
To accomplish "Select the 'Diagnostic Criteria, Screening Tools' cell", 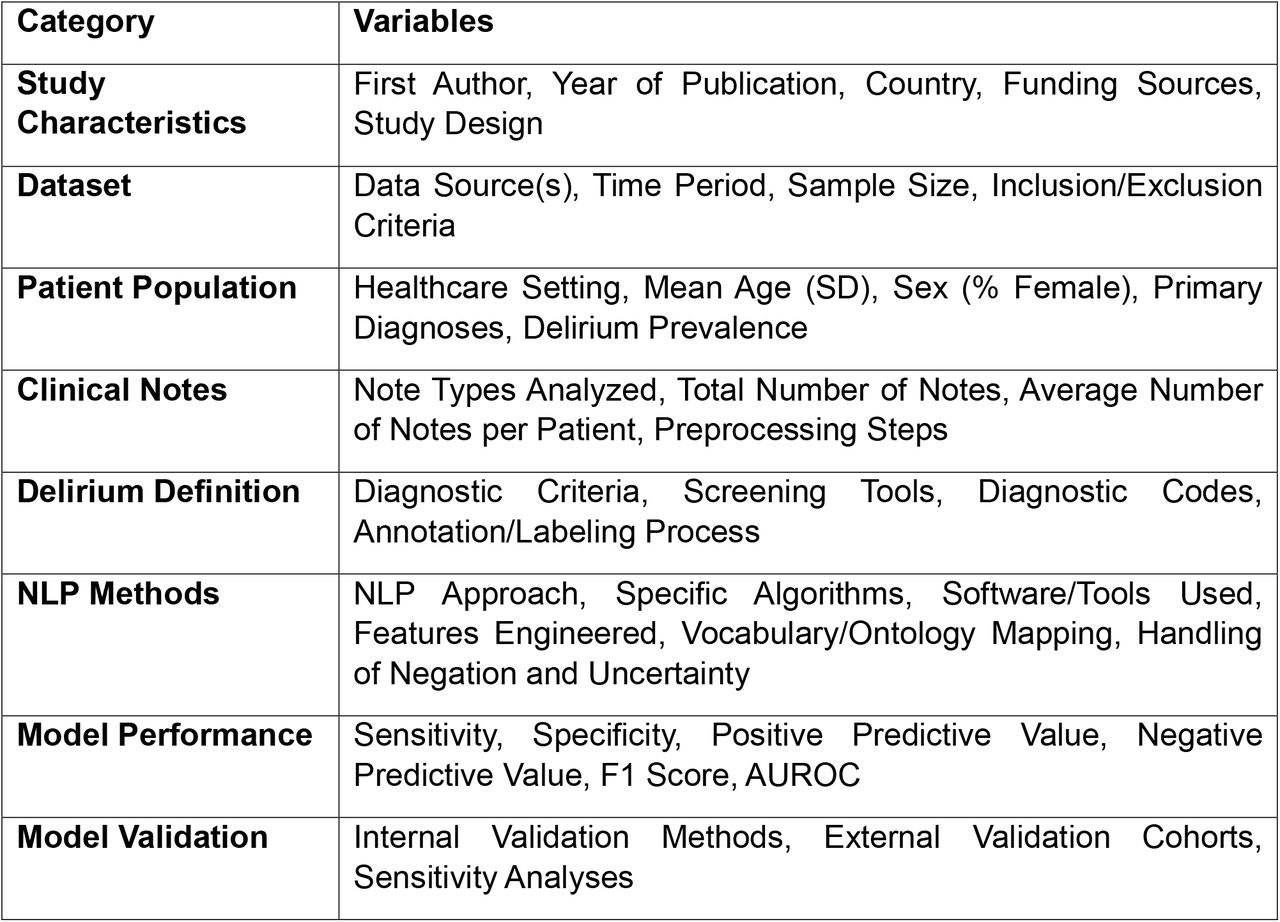I will coord(808,511).
